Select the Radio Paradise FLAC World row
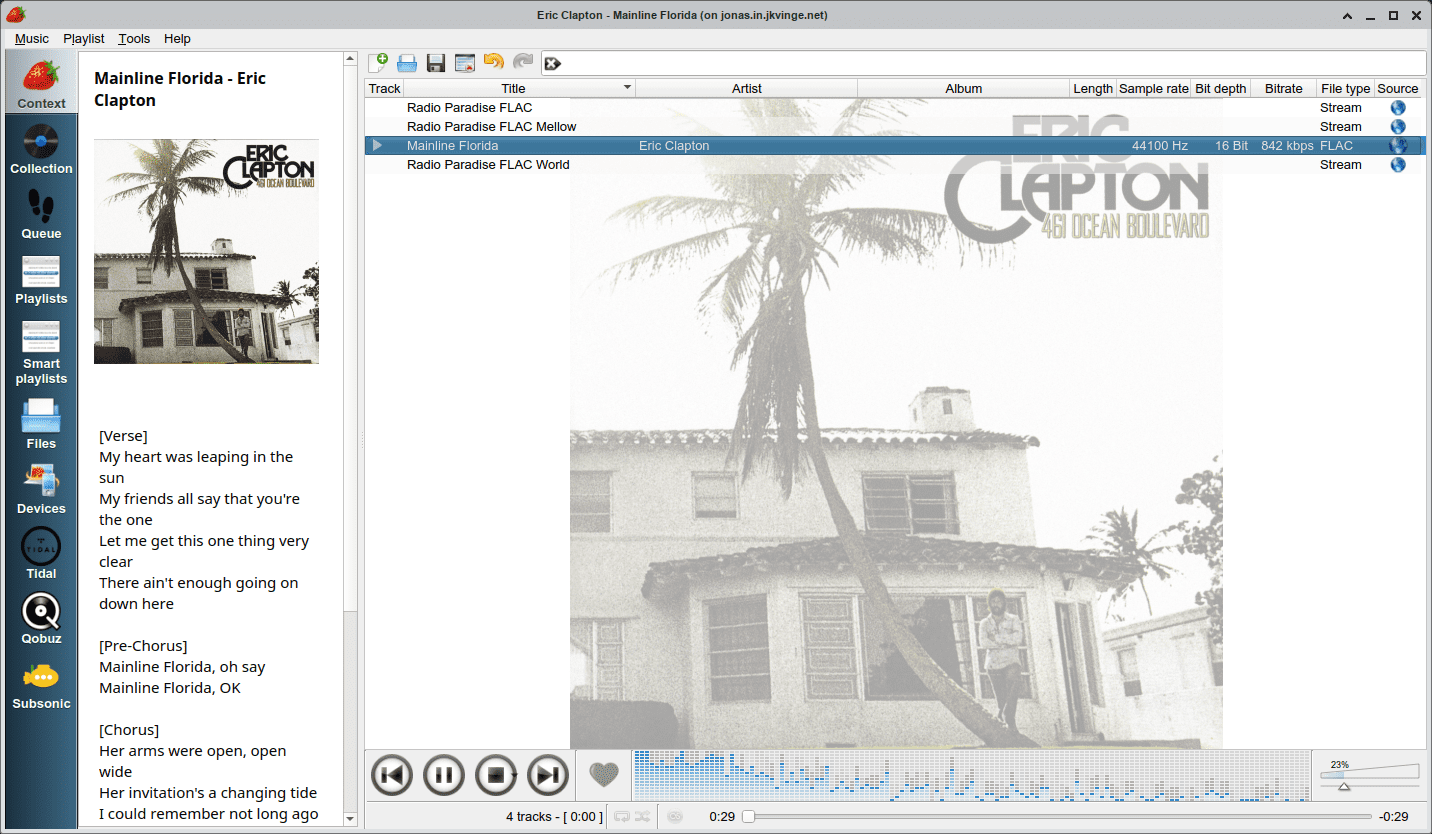This screenshot has height=834, width=1432. pos(895,165)
